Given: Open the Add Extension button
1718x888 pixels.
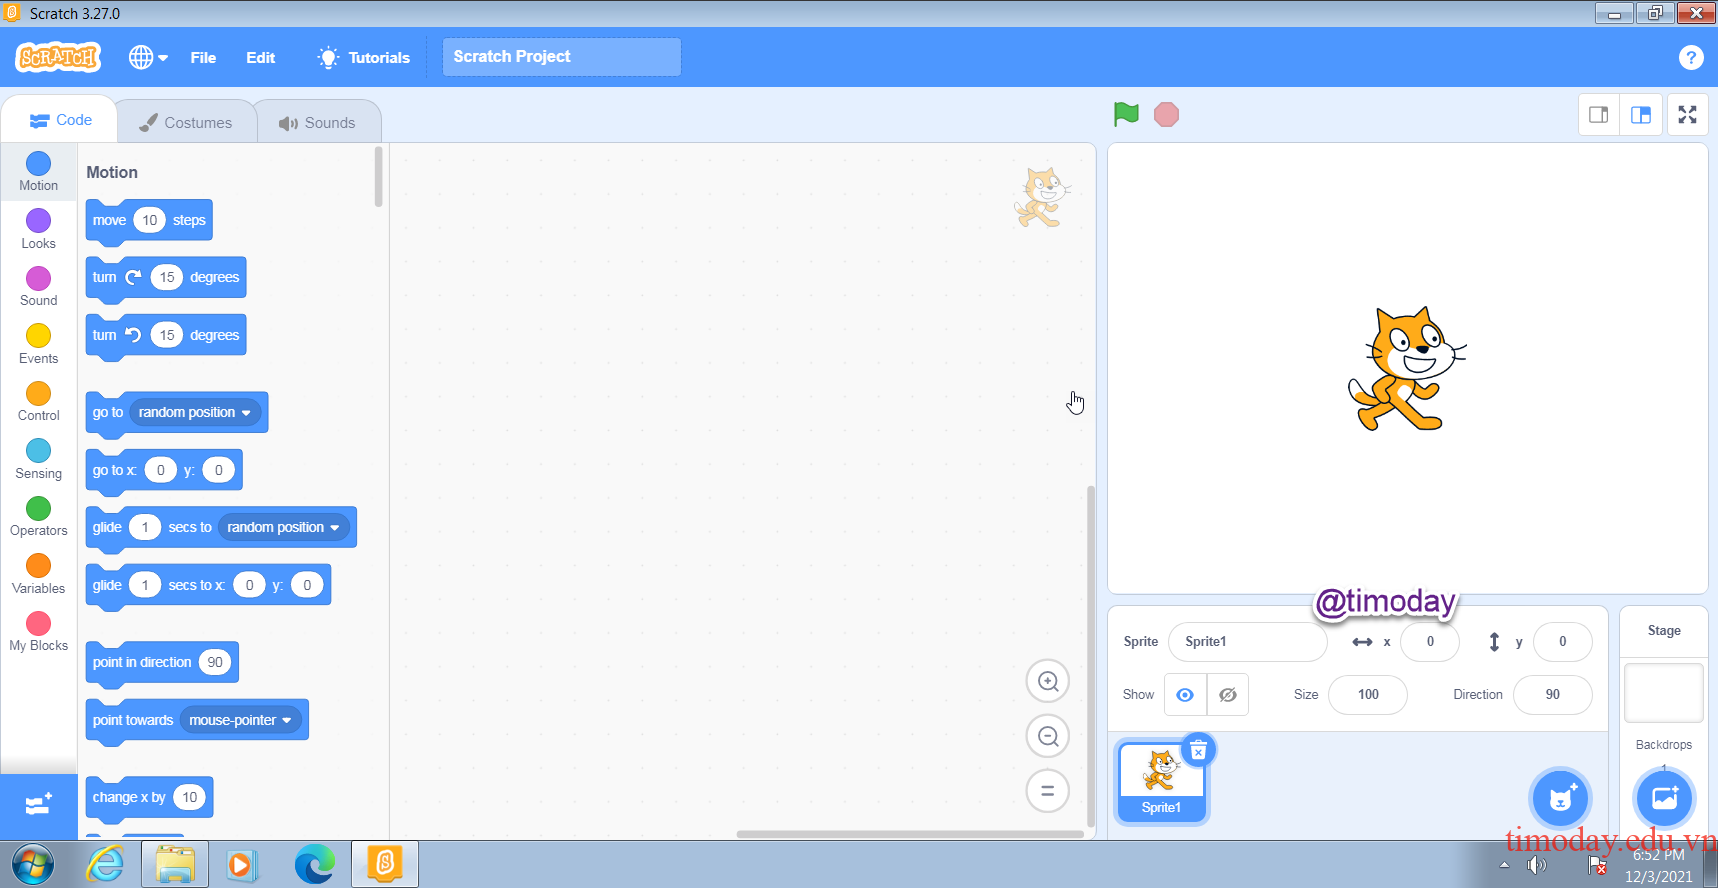Looking at the screenshot, I should tap(38, 805).
